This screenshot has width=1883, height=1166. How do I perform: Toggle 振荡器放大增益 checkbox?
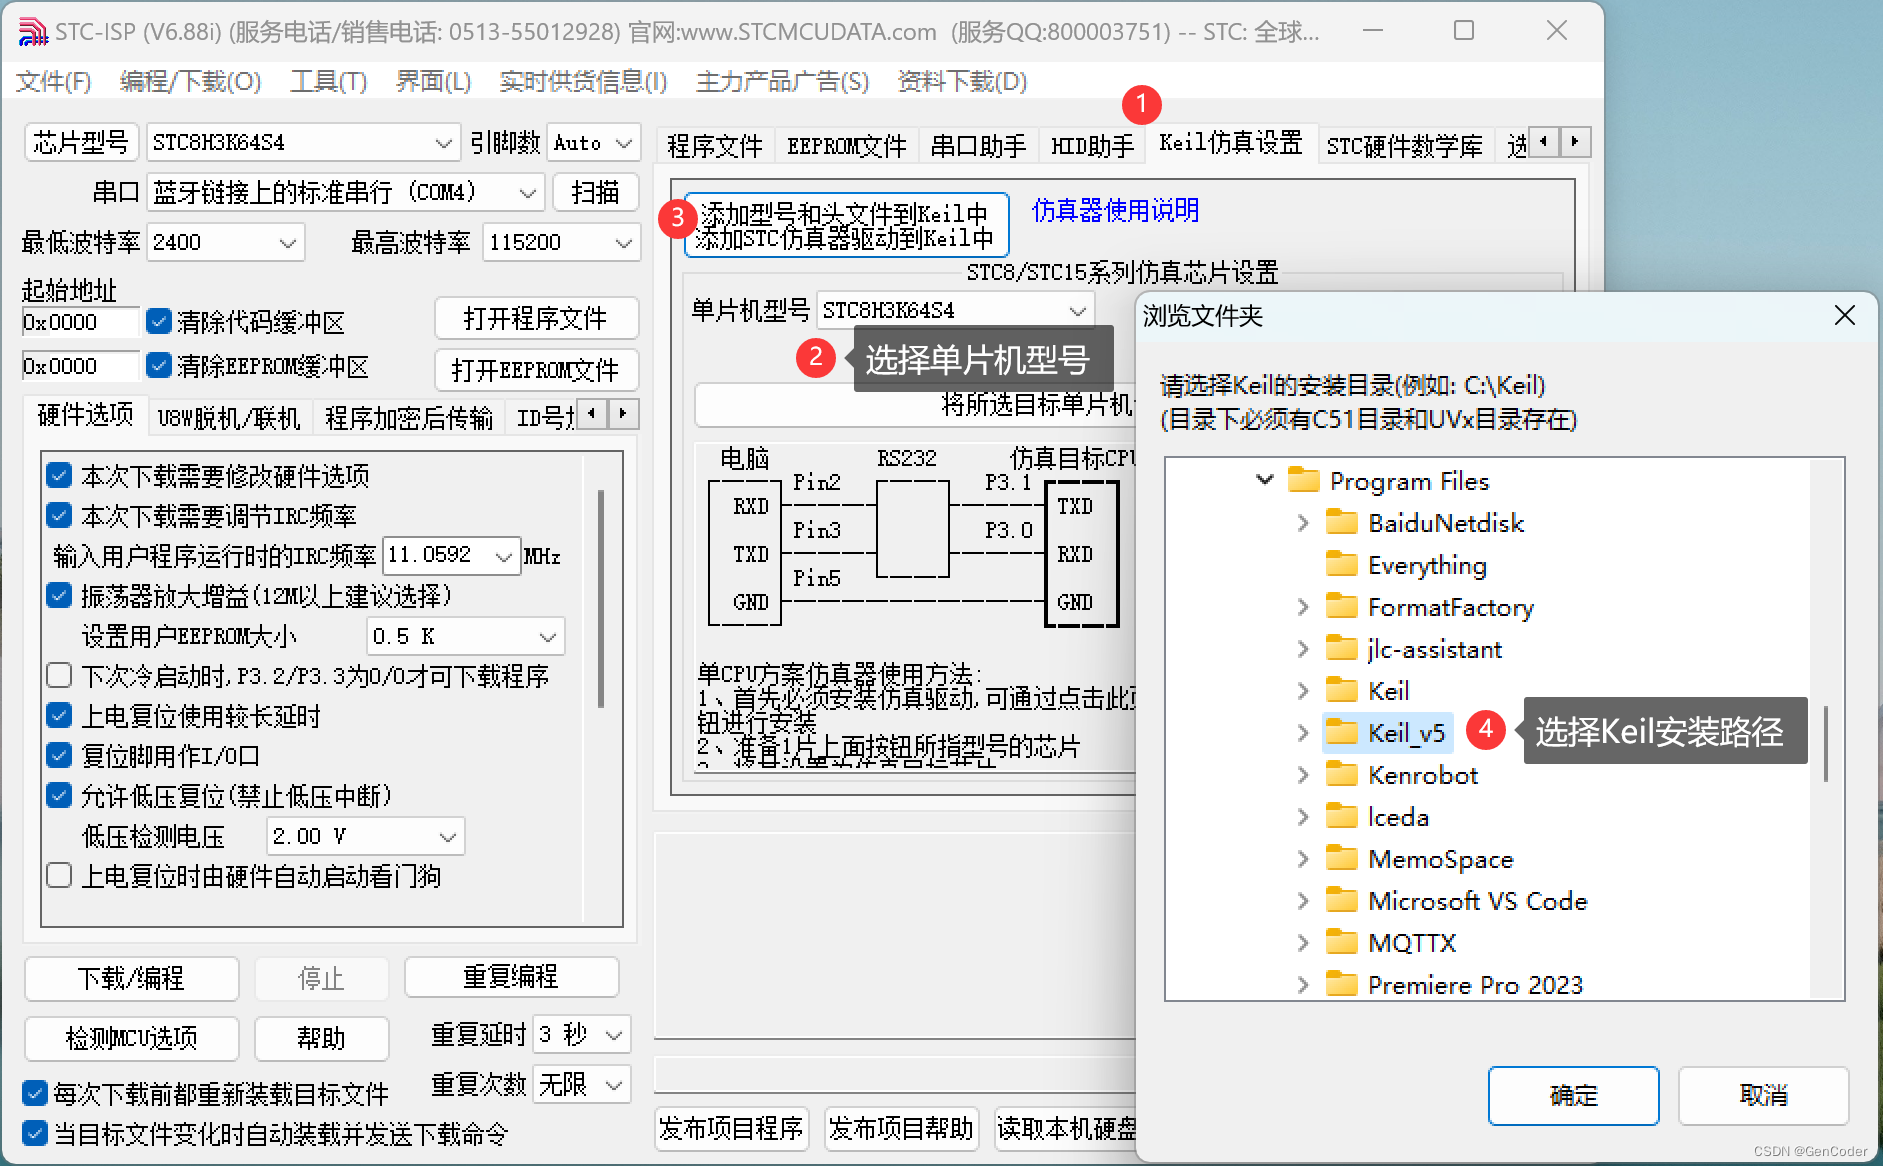pyautogui.click(x=59, y=595)
